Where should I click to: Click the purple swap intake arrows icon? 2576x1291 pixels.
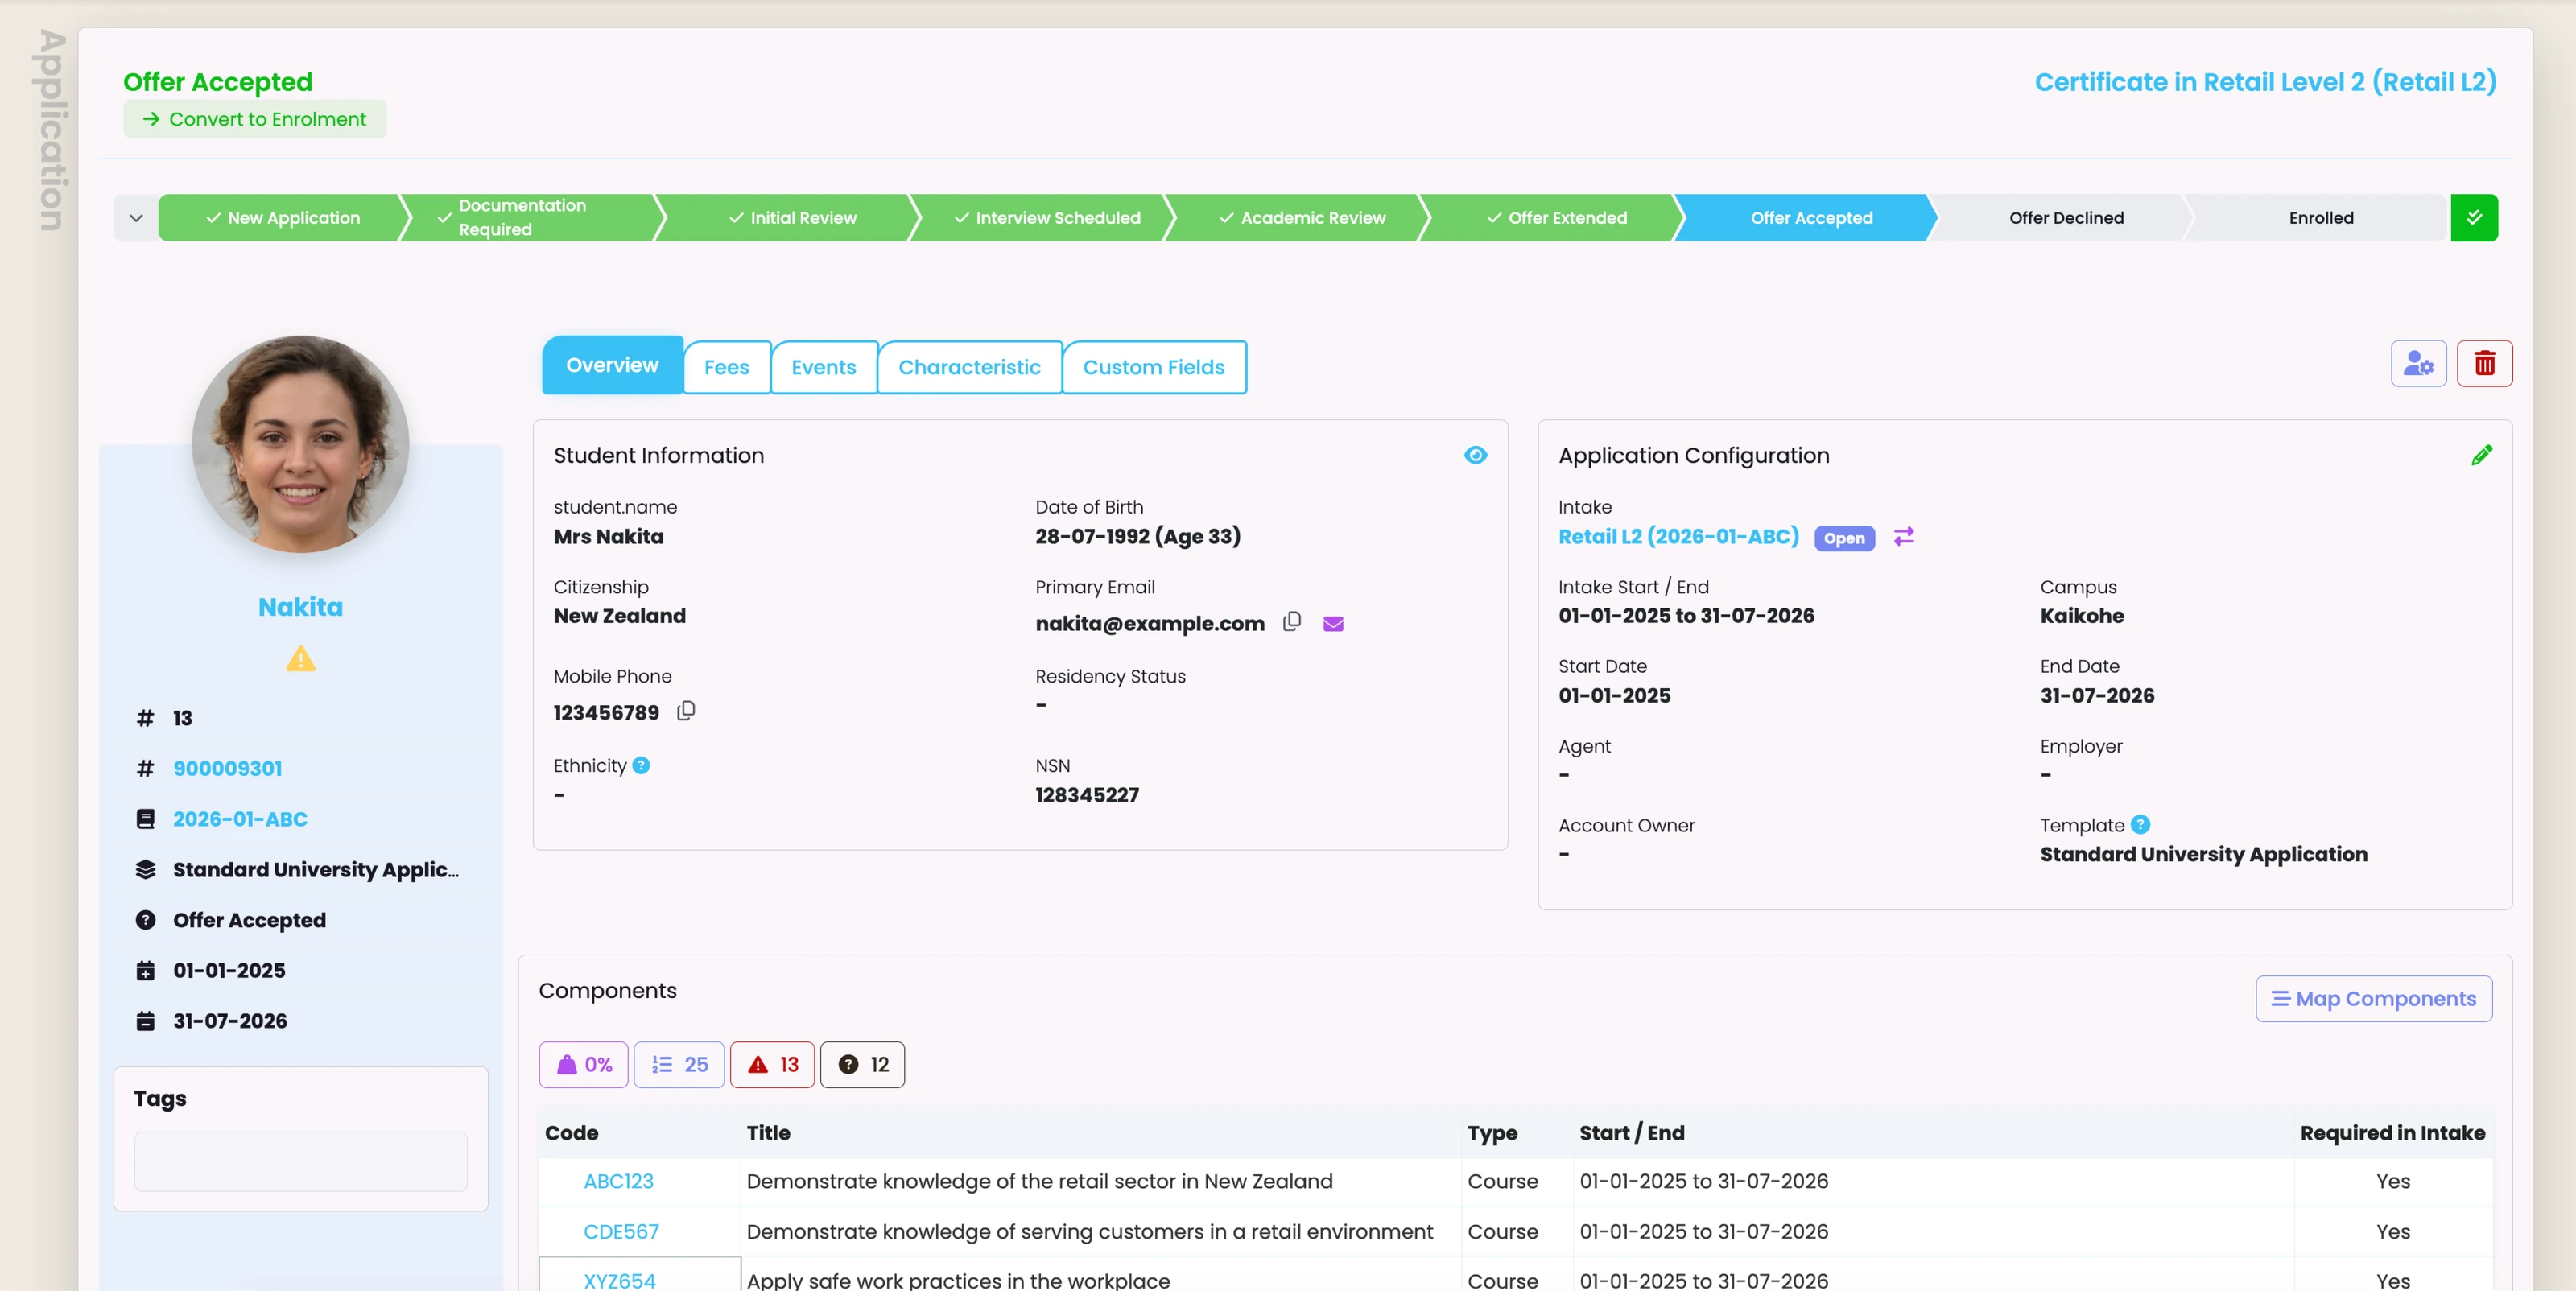(1903, 537)
